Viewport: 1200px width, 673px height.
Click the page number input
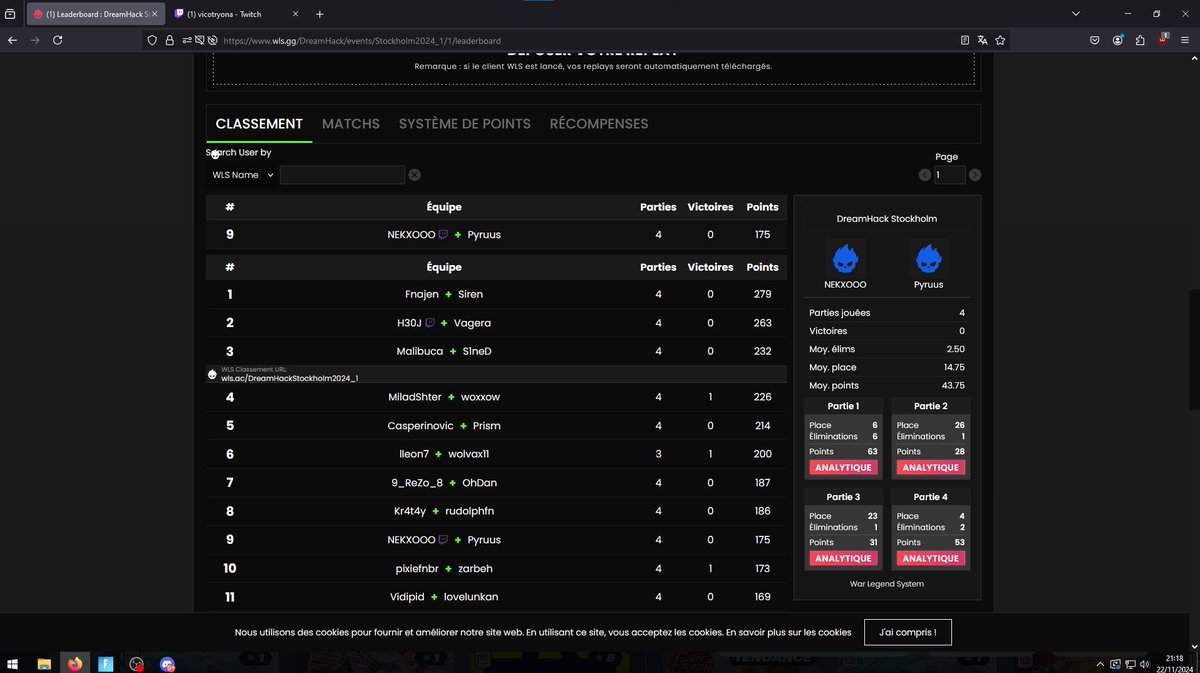[949, 175]
